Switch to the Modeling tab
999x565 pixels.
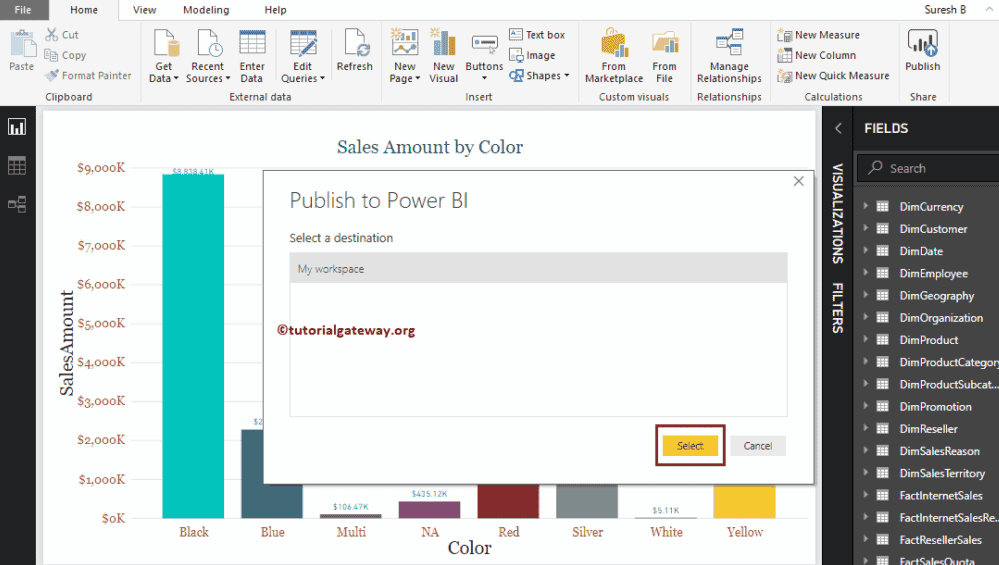pyautogui.click(x=206, y=10)
